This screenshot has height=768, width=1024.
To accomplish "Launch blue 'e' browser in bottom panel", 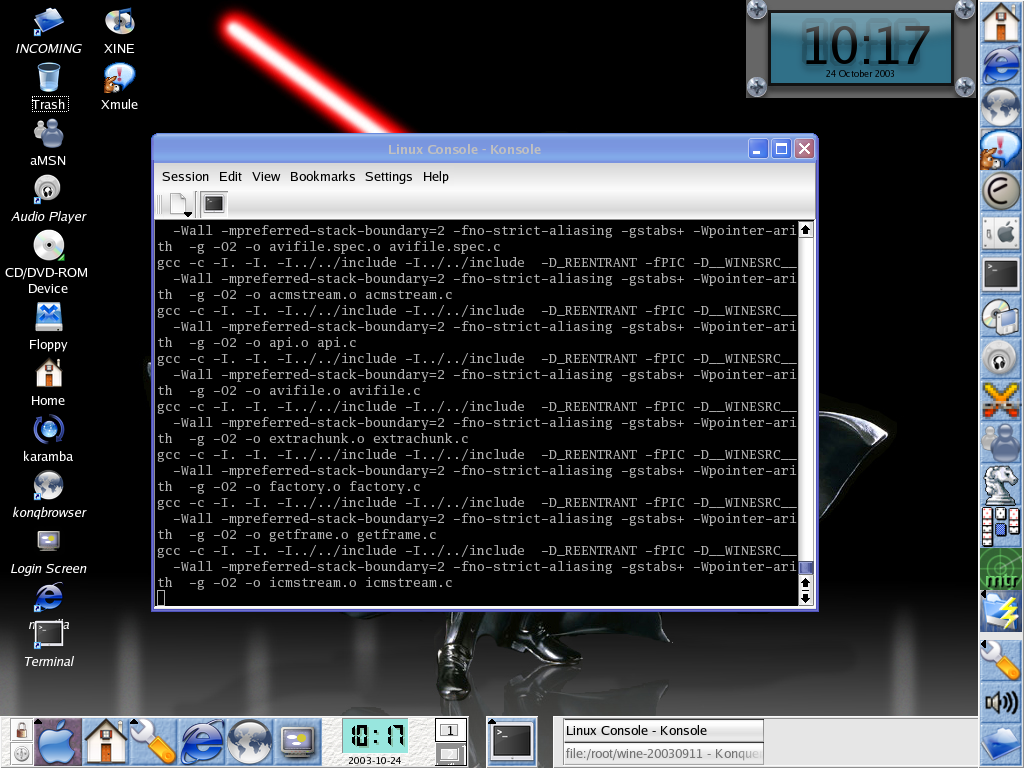I will click(x=202, y=741).
